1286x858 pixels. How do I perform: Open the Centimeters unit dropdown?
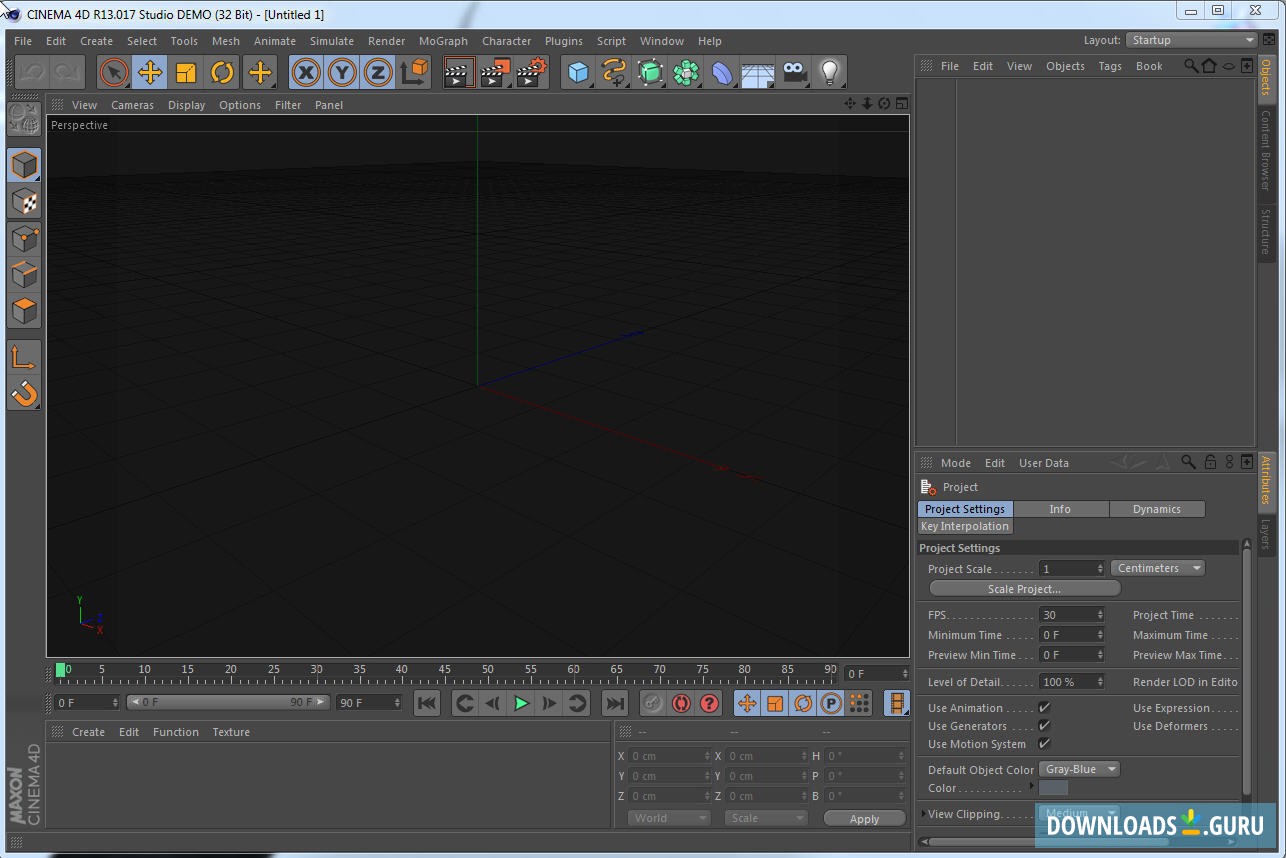(x=1157, y=568)
